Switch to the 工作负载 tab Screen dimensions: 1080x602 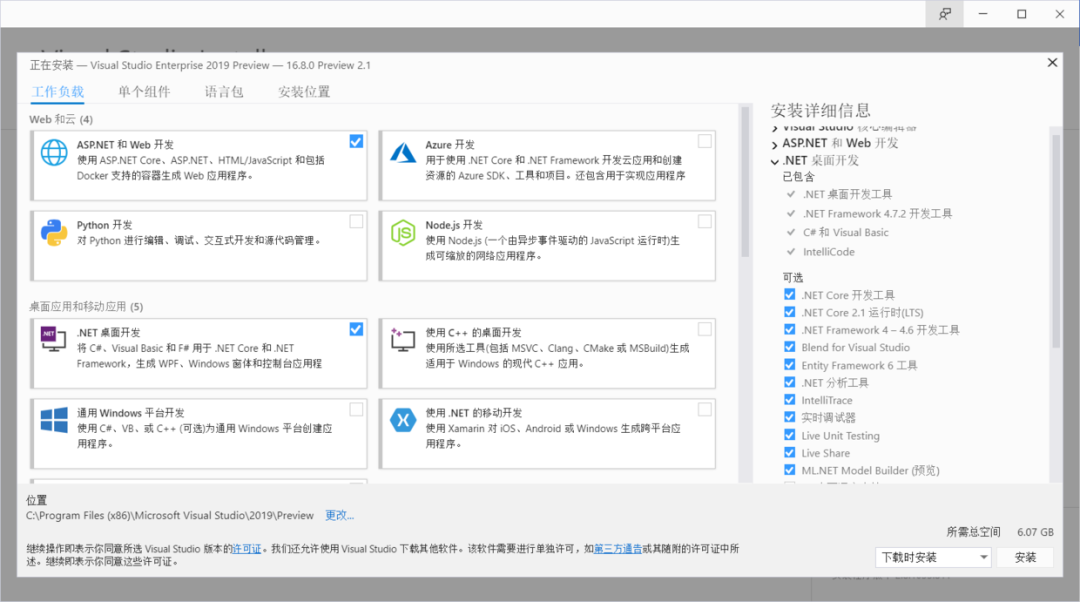[x=58, y=92]
